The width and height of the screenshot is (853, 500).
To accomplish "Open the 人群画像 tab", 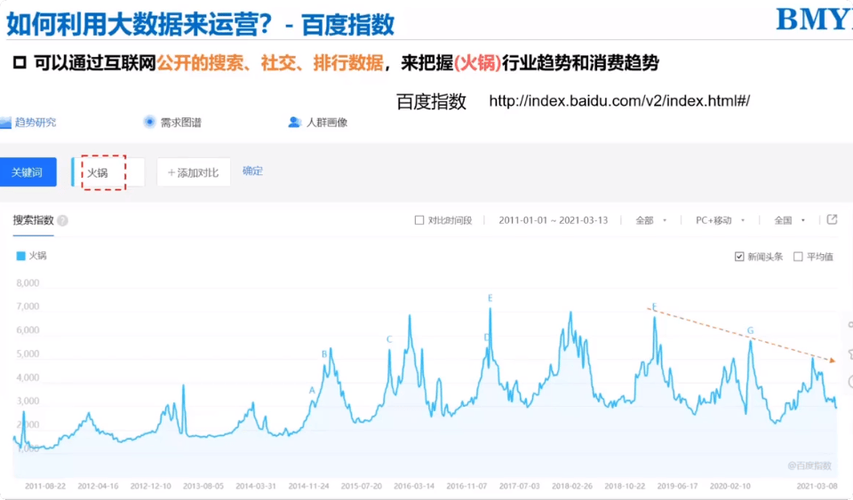I will coord(318,122).
